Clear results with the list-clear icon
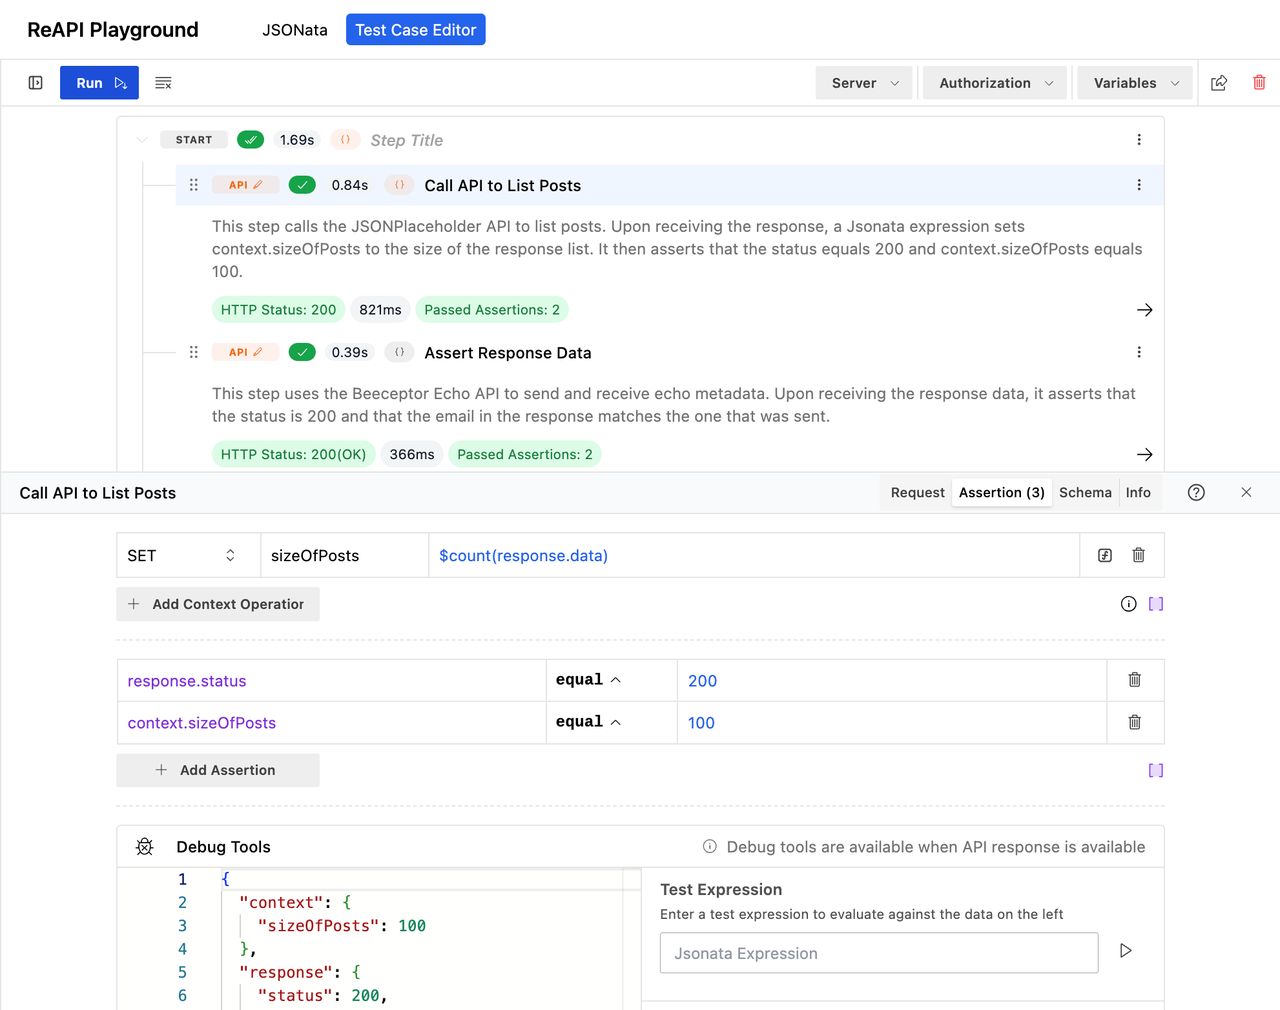Screen dimensions: 1280x1010 [x=163, y=83]
